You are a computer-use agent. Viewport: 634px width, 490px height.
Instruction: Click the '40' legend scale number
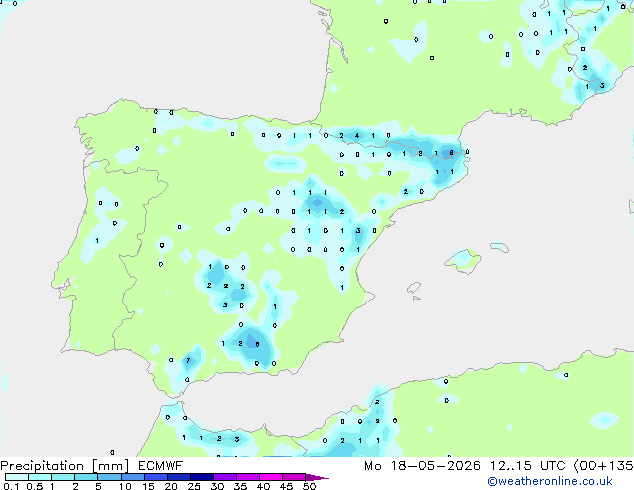(263, 486)
